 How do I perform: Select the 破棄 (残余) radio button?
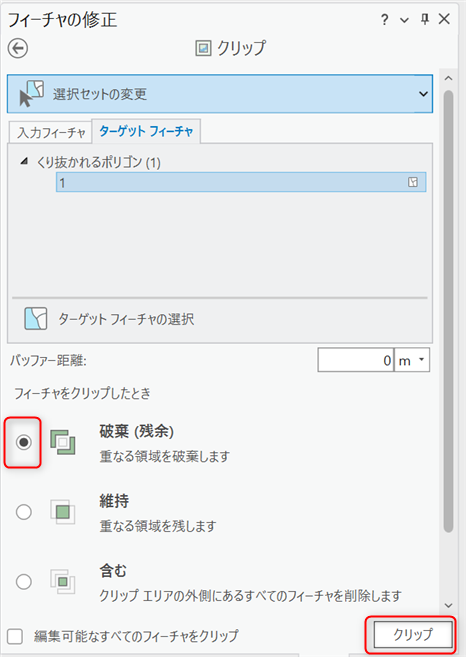coord(23,442)
